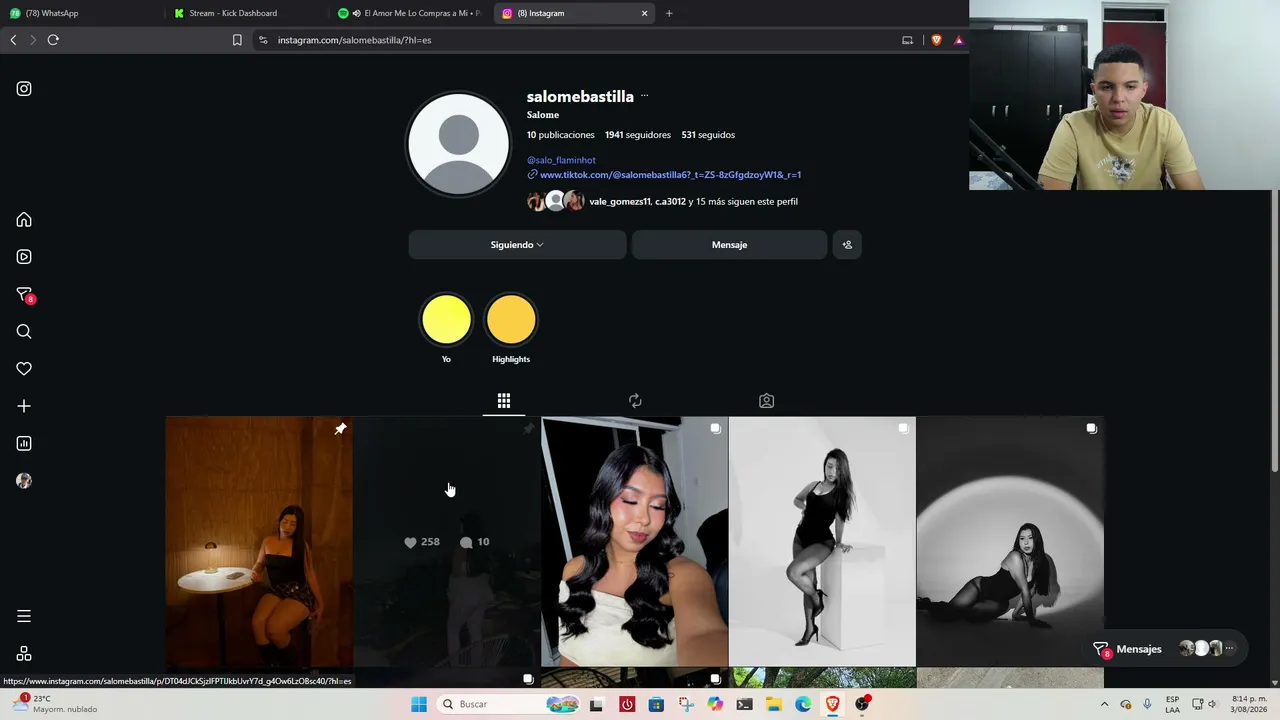Open the More hamburger menu in sidebar
The height and width of the screenshot is (720, 1280).
[x=24, y=616]
